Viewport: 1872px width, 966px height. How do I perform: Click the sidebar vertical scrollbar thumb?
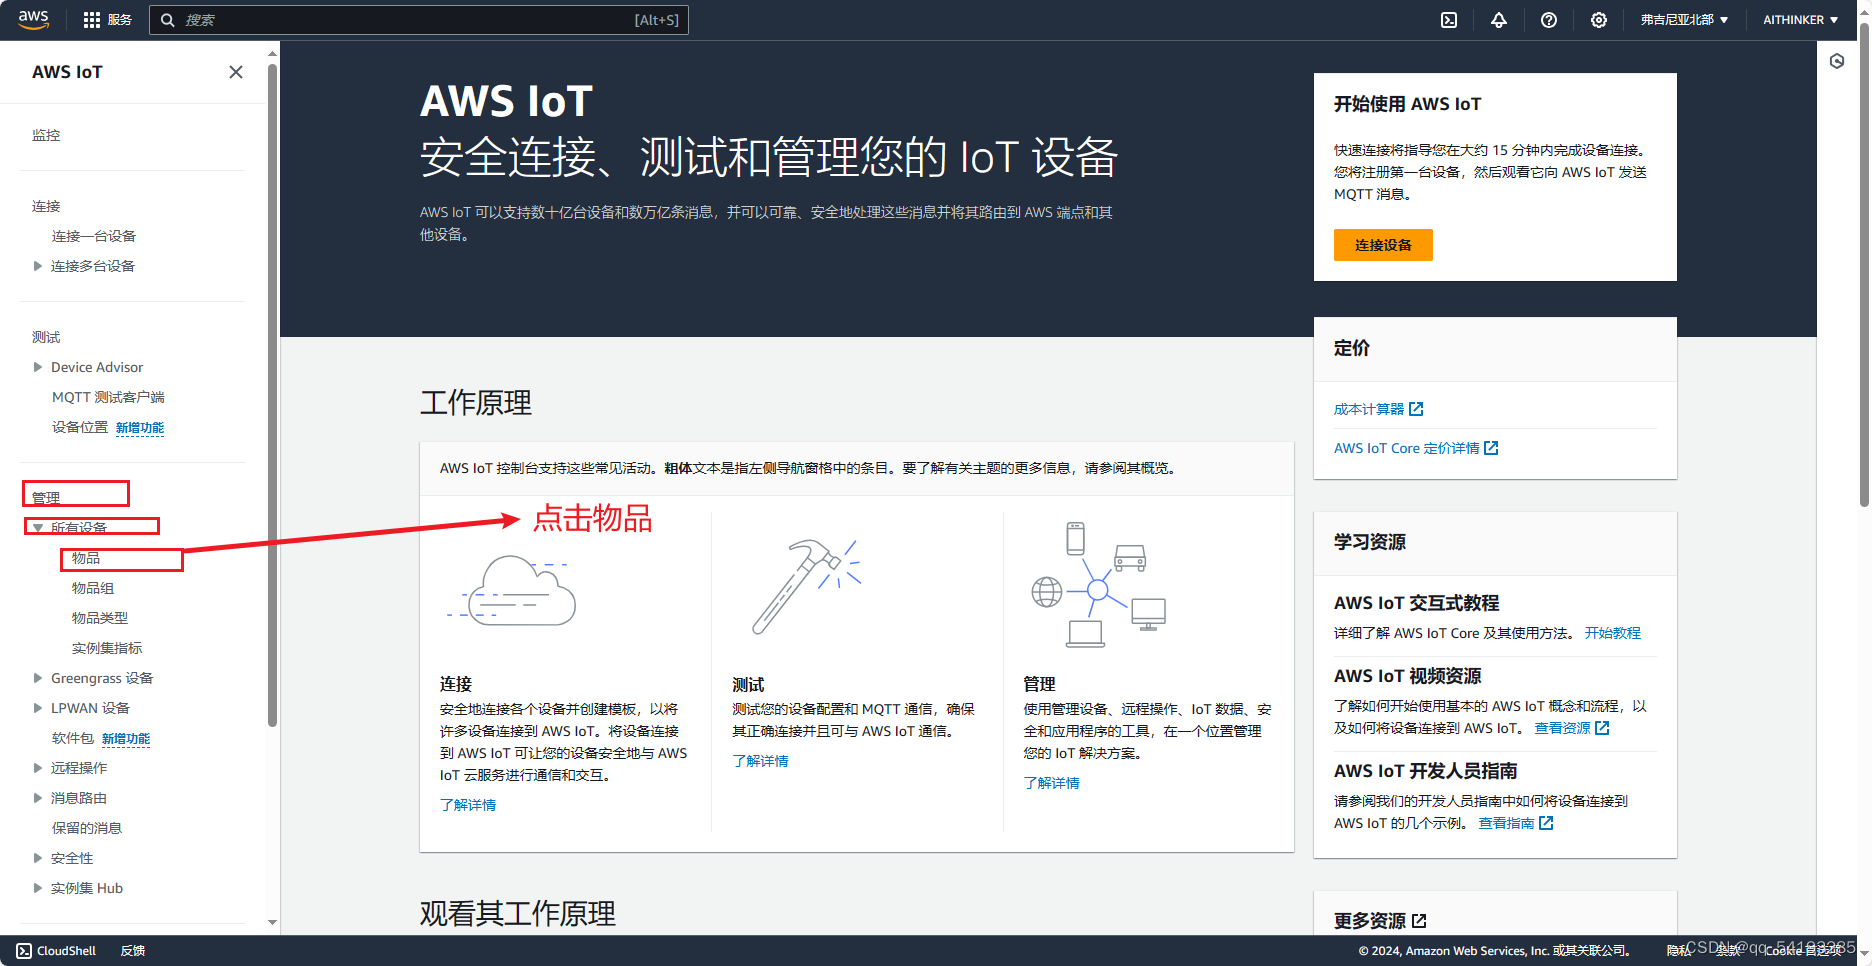[x=272, y=395]
